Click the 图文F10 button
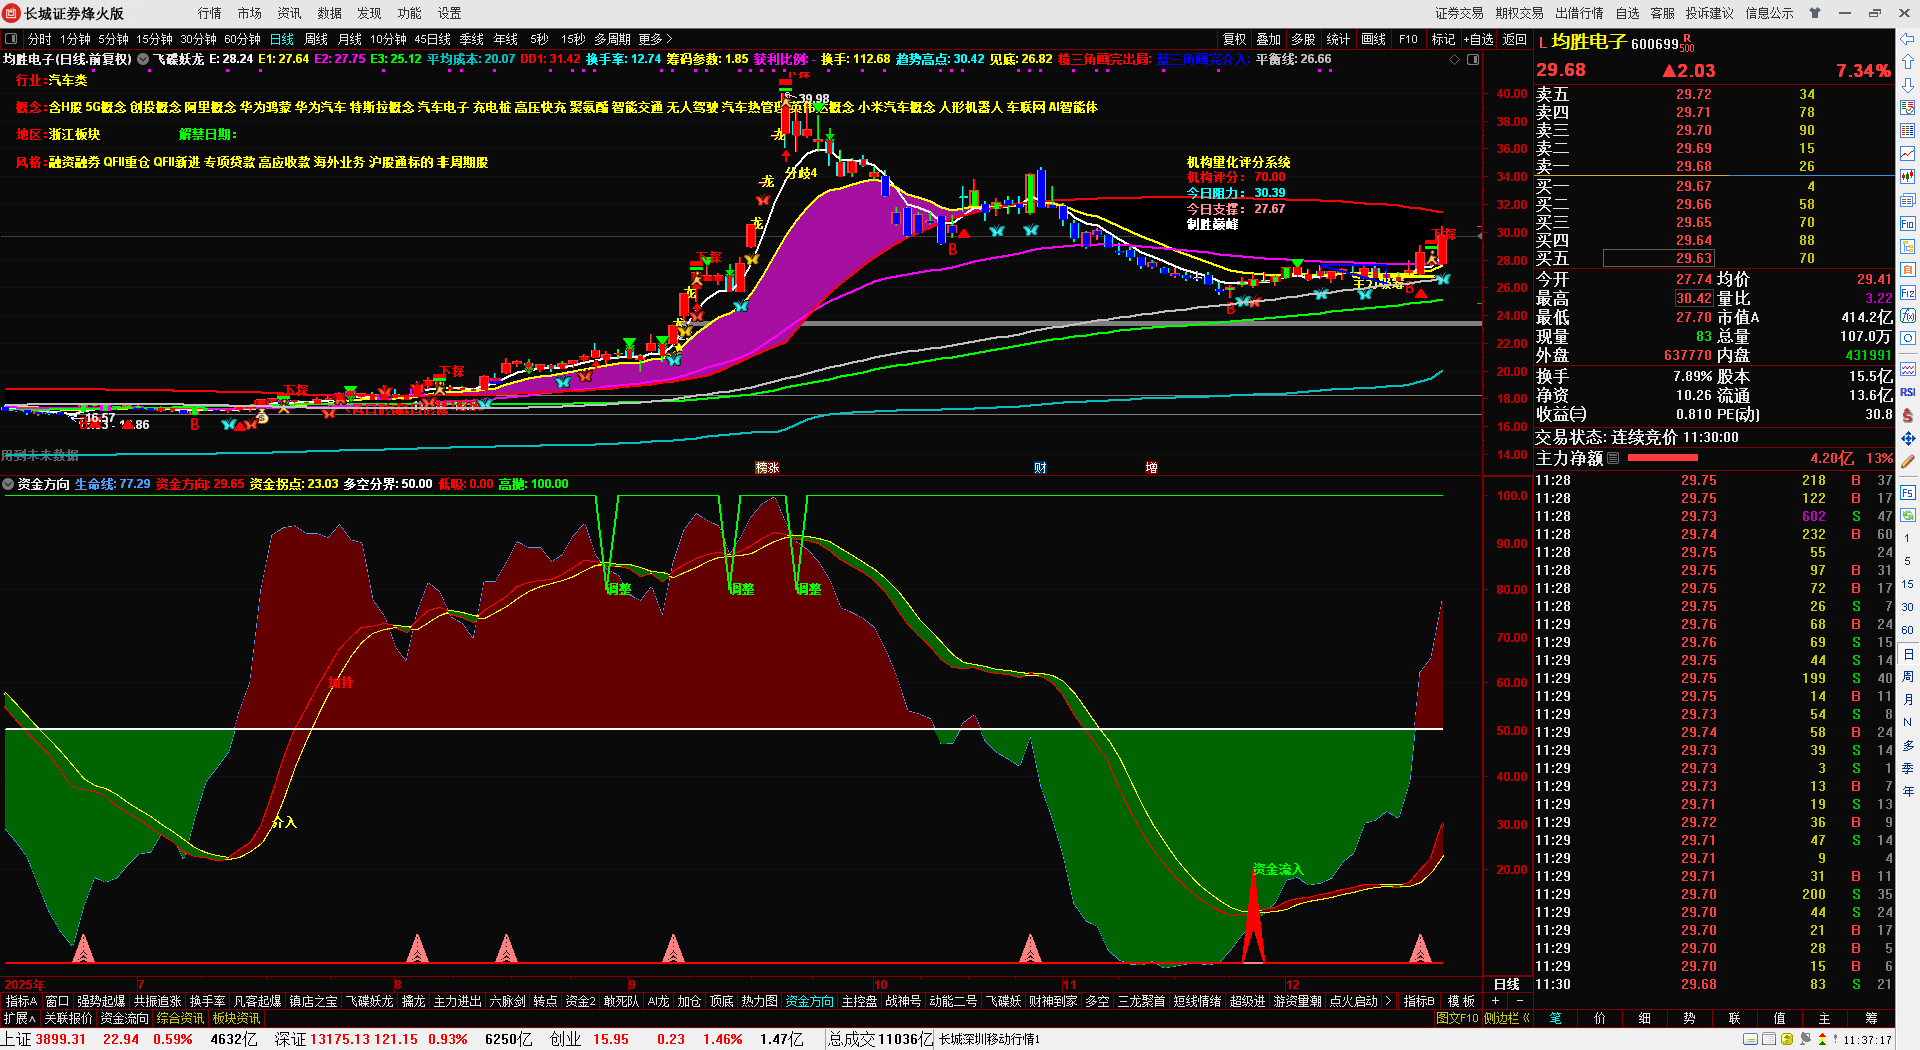 [x=1457, y=1018]
